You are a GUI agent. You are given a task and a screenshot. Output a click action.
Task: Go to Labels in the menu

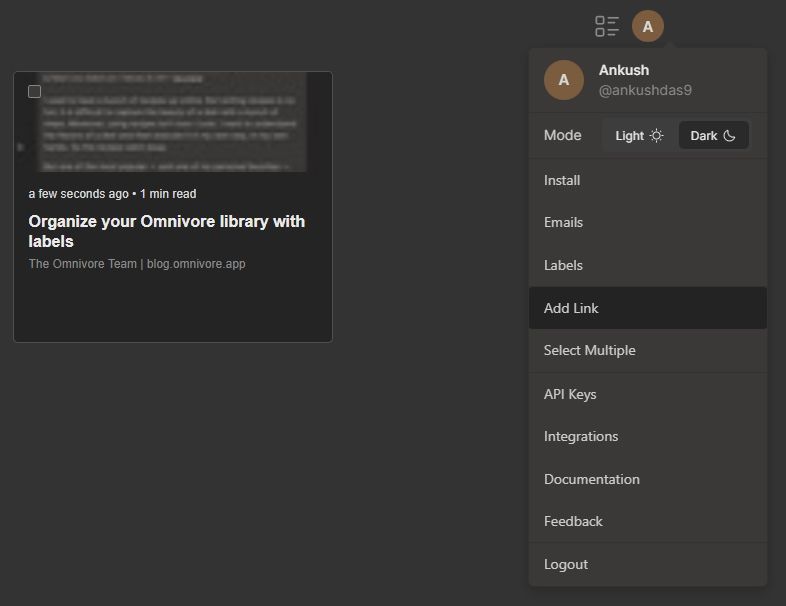[x=563, y=266]
